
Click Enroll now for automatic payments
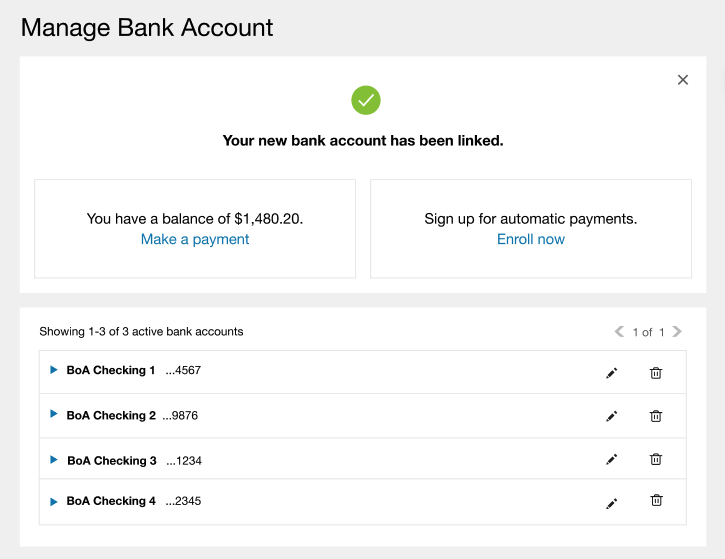coord(531,239)
